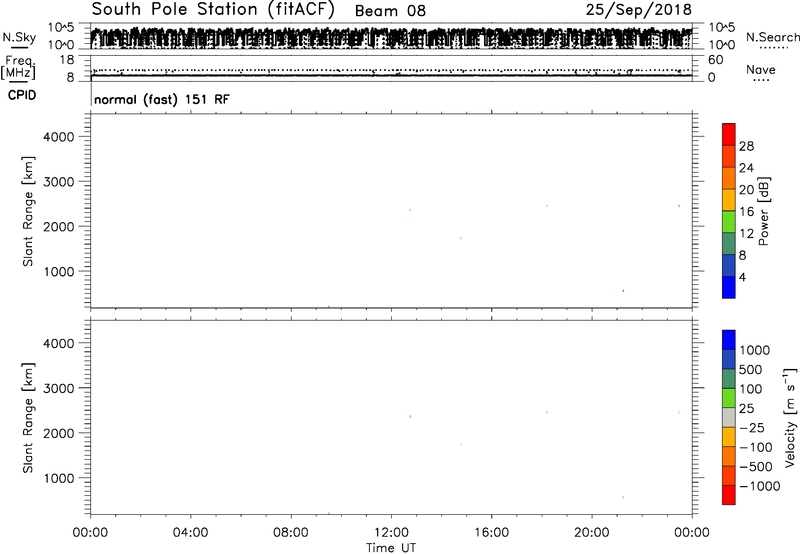Viewport: 800px width, 554px height.
Task: Click the 'N.Search' legend label
Action: [772, 37]
